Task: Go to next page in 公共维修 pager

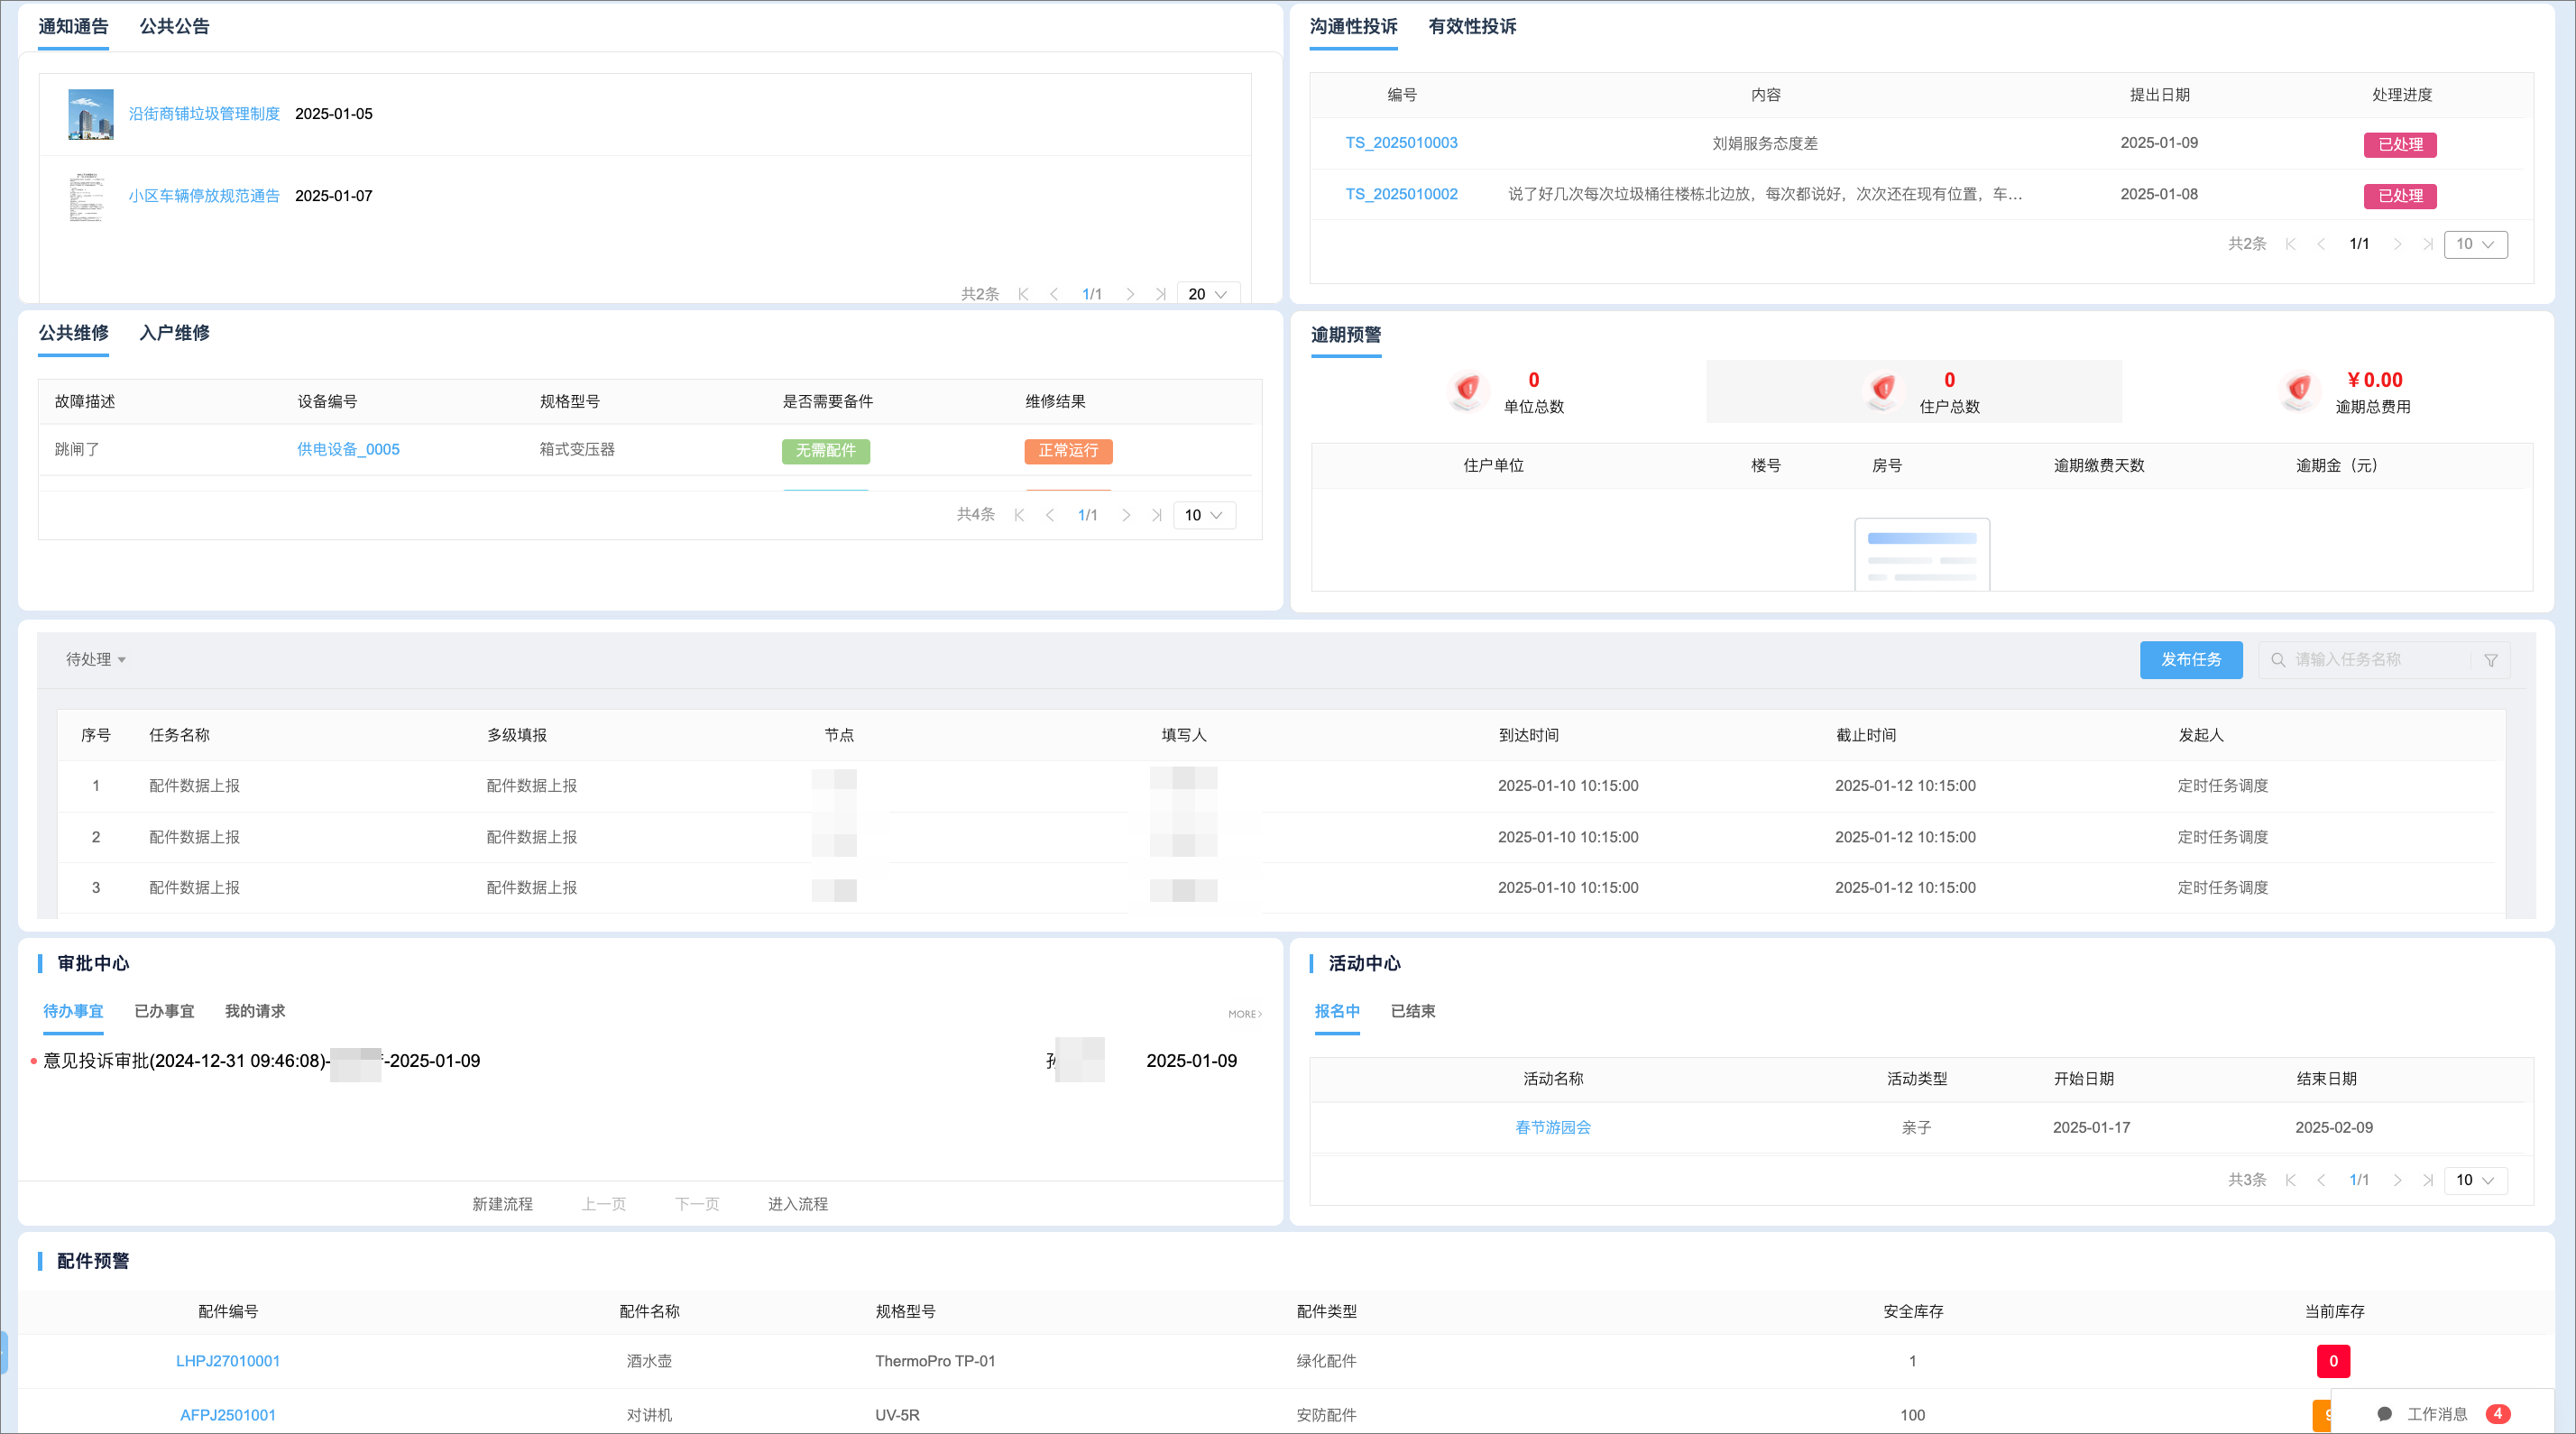Action: [x=1126, y=515]
